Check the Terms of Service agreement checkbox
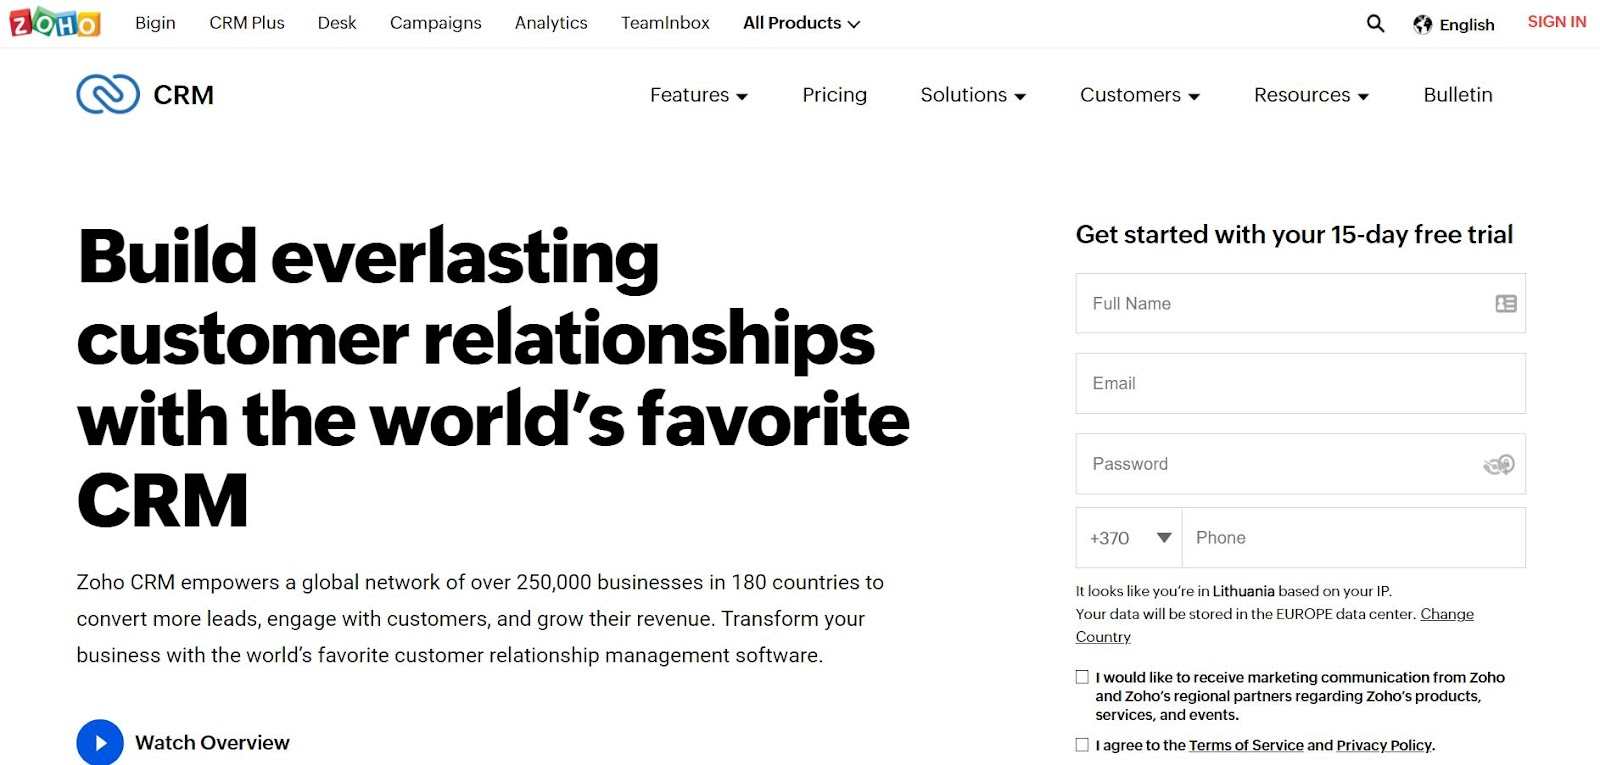1600x765 pixels. tap(1082, 744)
